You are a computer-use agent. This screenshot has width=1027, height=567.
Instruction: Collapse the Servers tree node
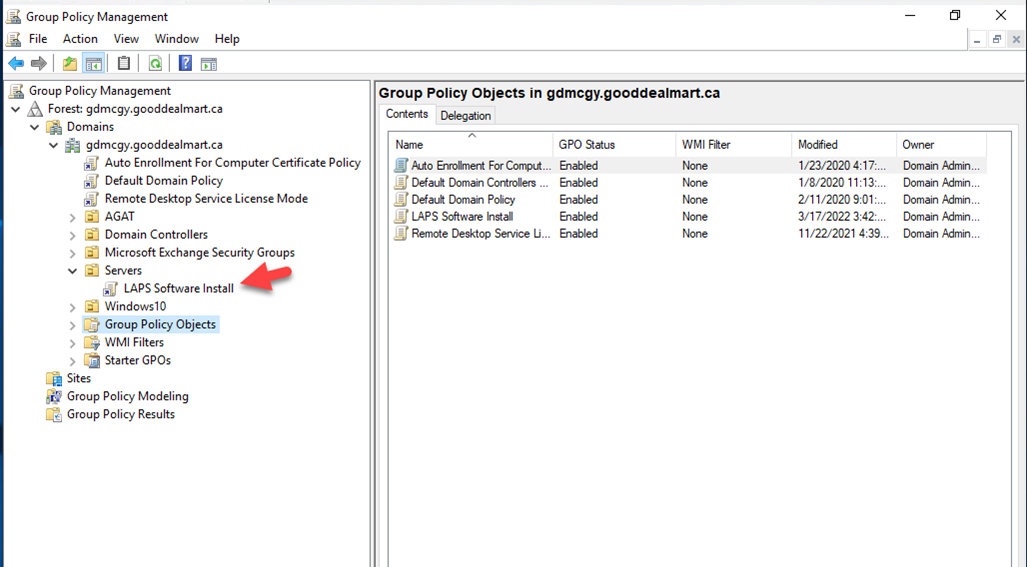coord(73,271)
